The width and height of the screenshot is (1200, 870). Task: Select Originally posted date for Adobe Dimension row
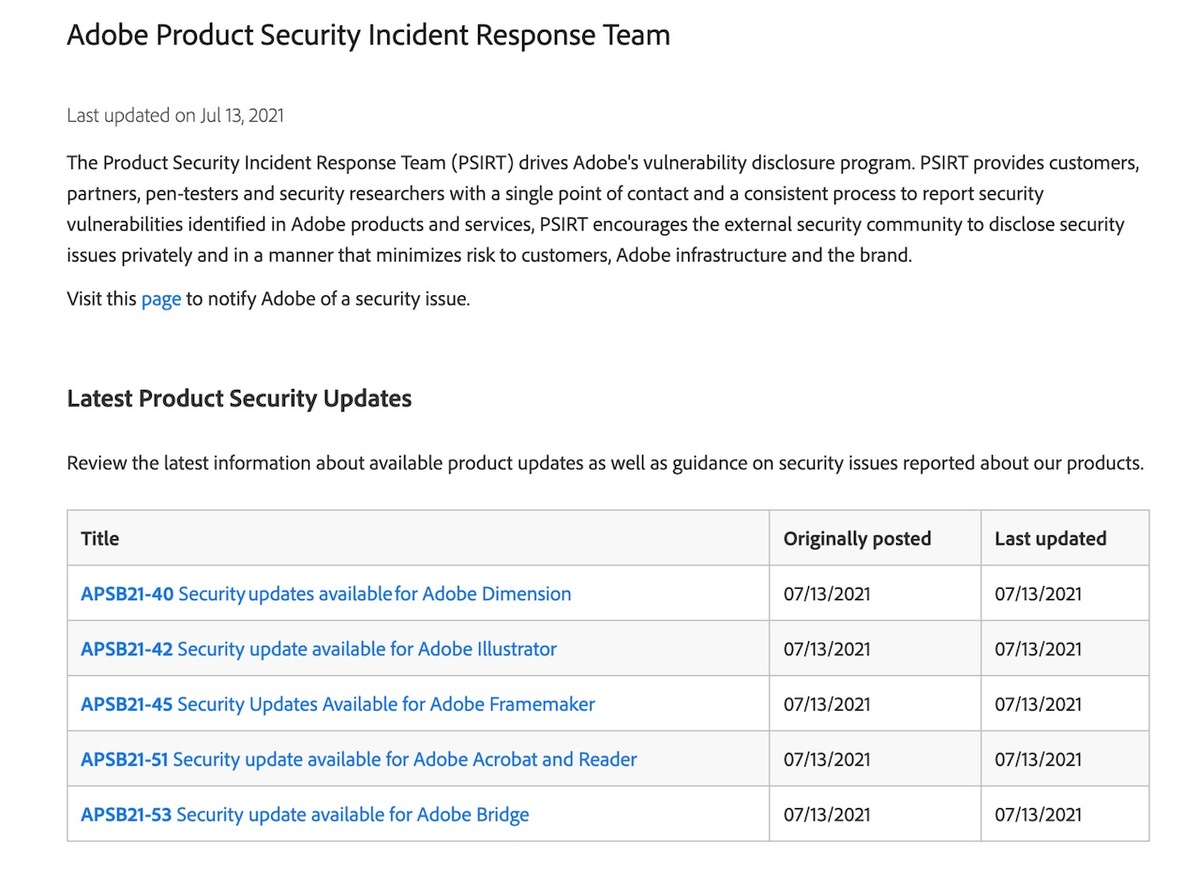[x=827, y=594]
